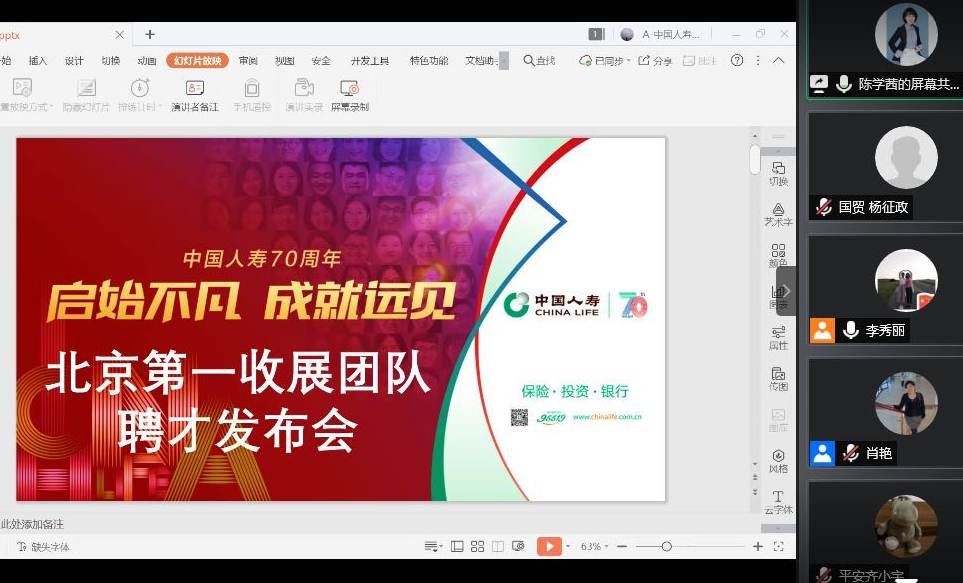
Task: Open the 审阅 review tab
Action: pos(248,61)
